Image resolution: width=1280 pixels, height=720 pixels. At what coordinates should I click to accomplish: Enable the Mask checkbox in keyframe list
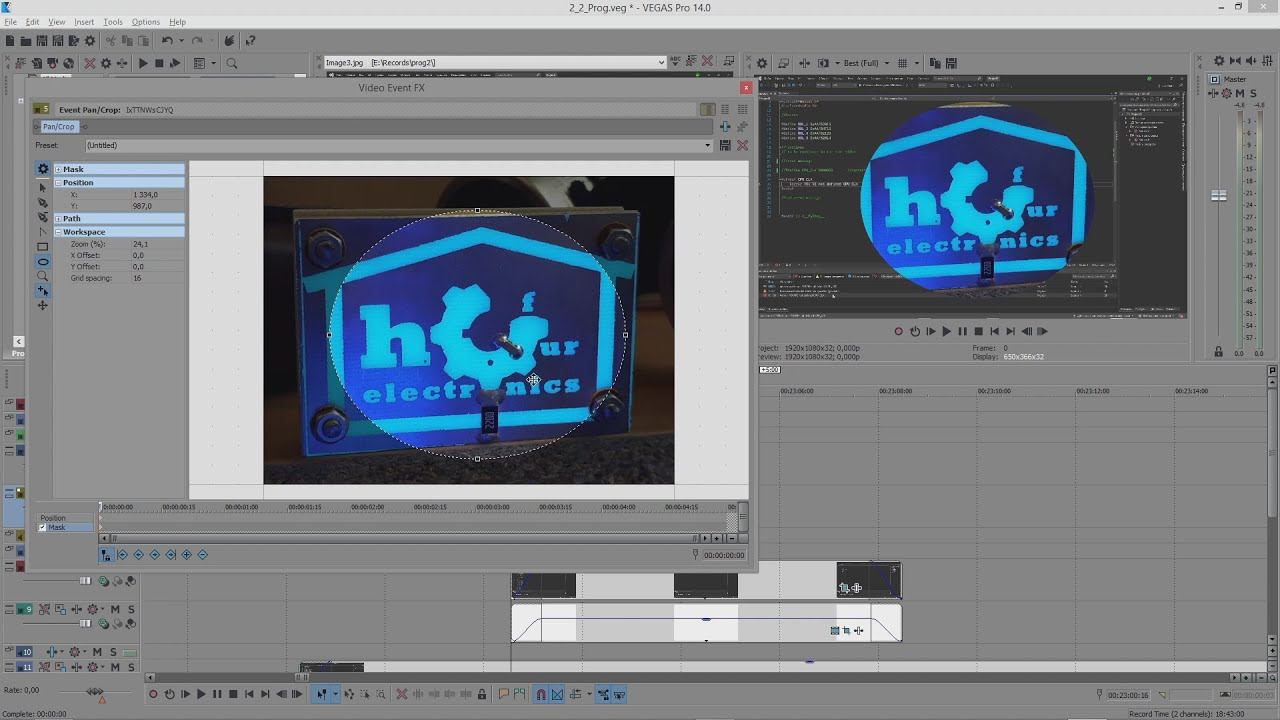pyautogui.click(x=42, y=527)
